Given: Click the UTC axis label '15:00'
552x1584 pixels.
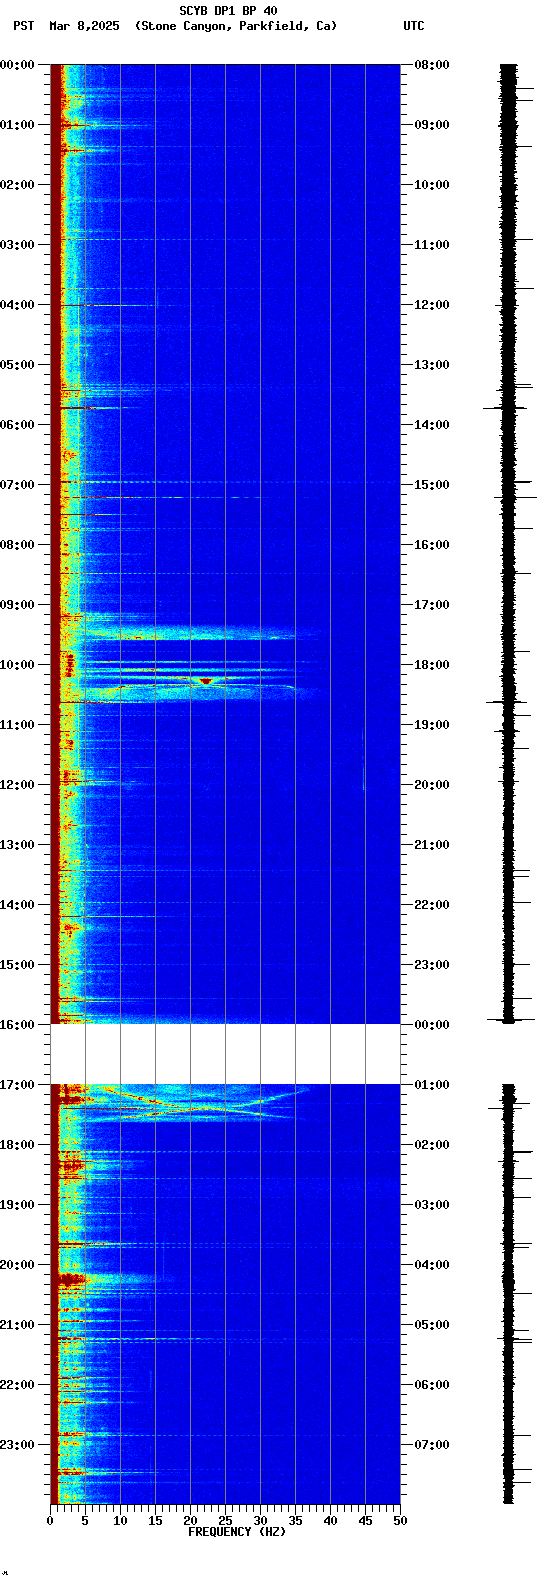Looking at the screenshot, I should pyautogui.click(x=432, y=485).
